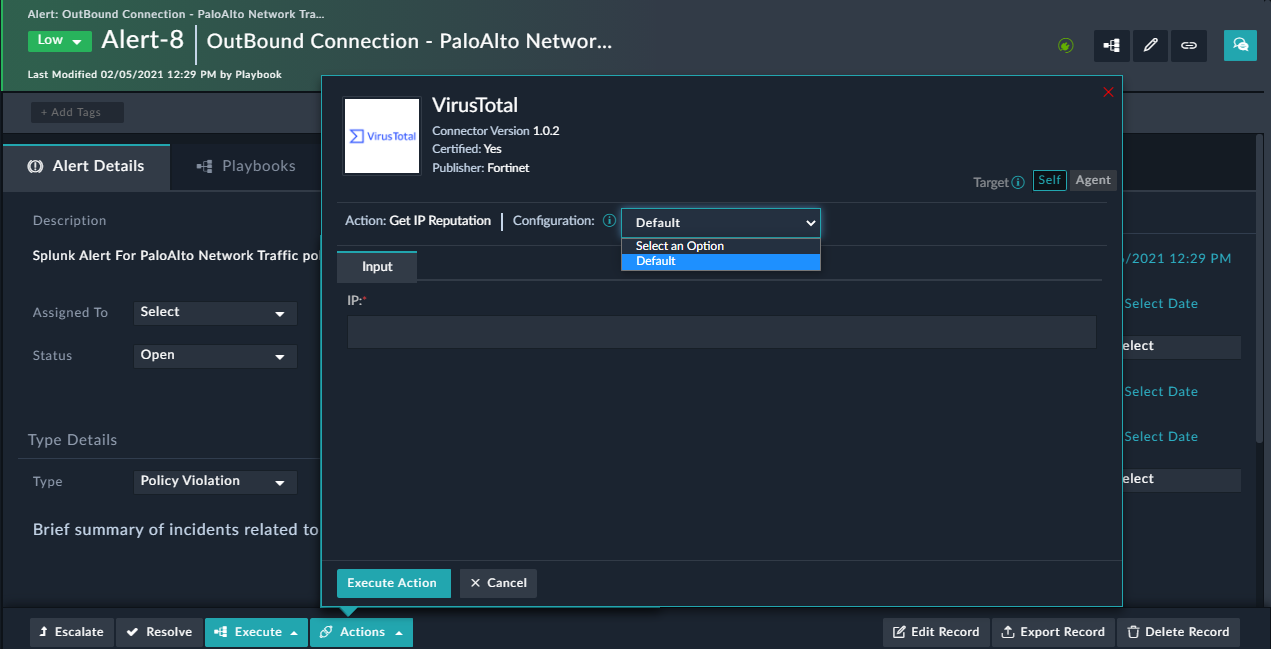Screen dimensions: 1271x649
Task: Switch to the Playbooks tab
Action: [x=245, y=165]
